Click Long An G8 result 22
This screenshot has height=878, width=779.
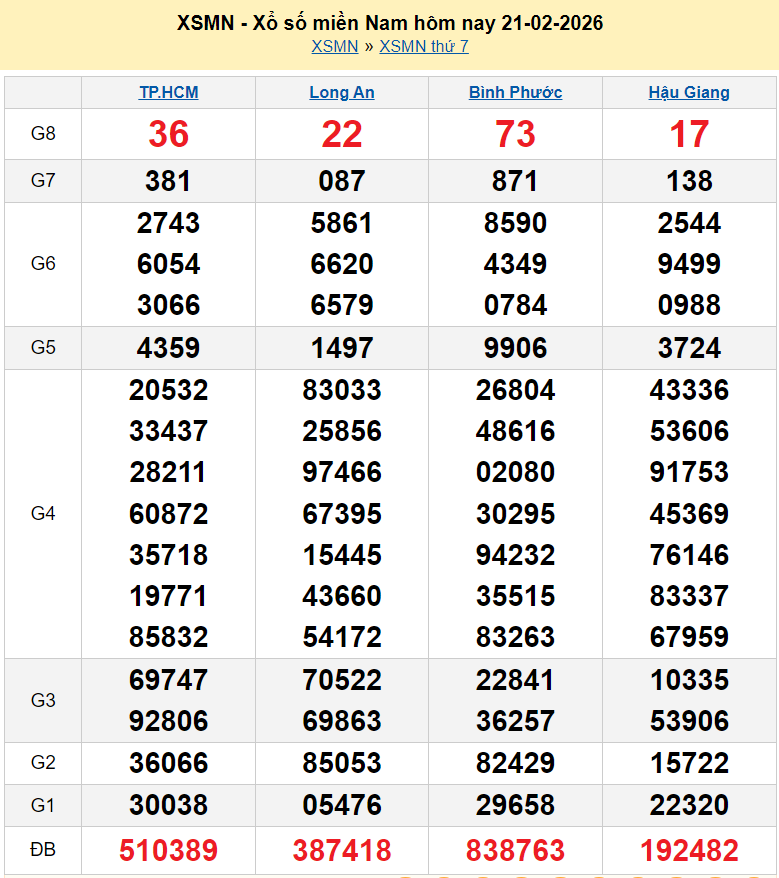click(342, 134)
